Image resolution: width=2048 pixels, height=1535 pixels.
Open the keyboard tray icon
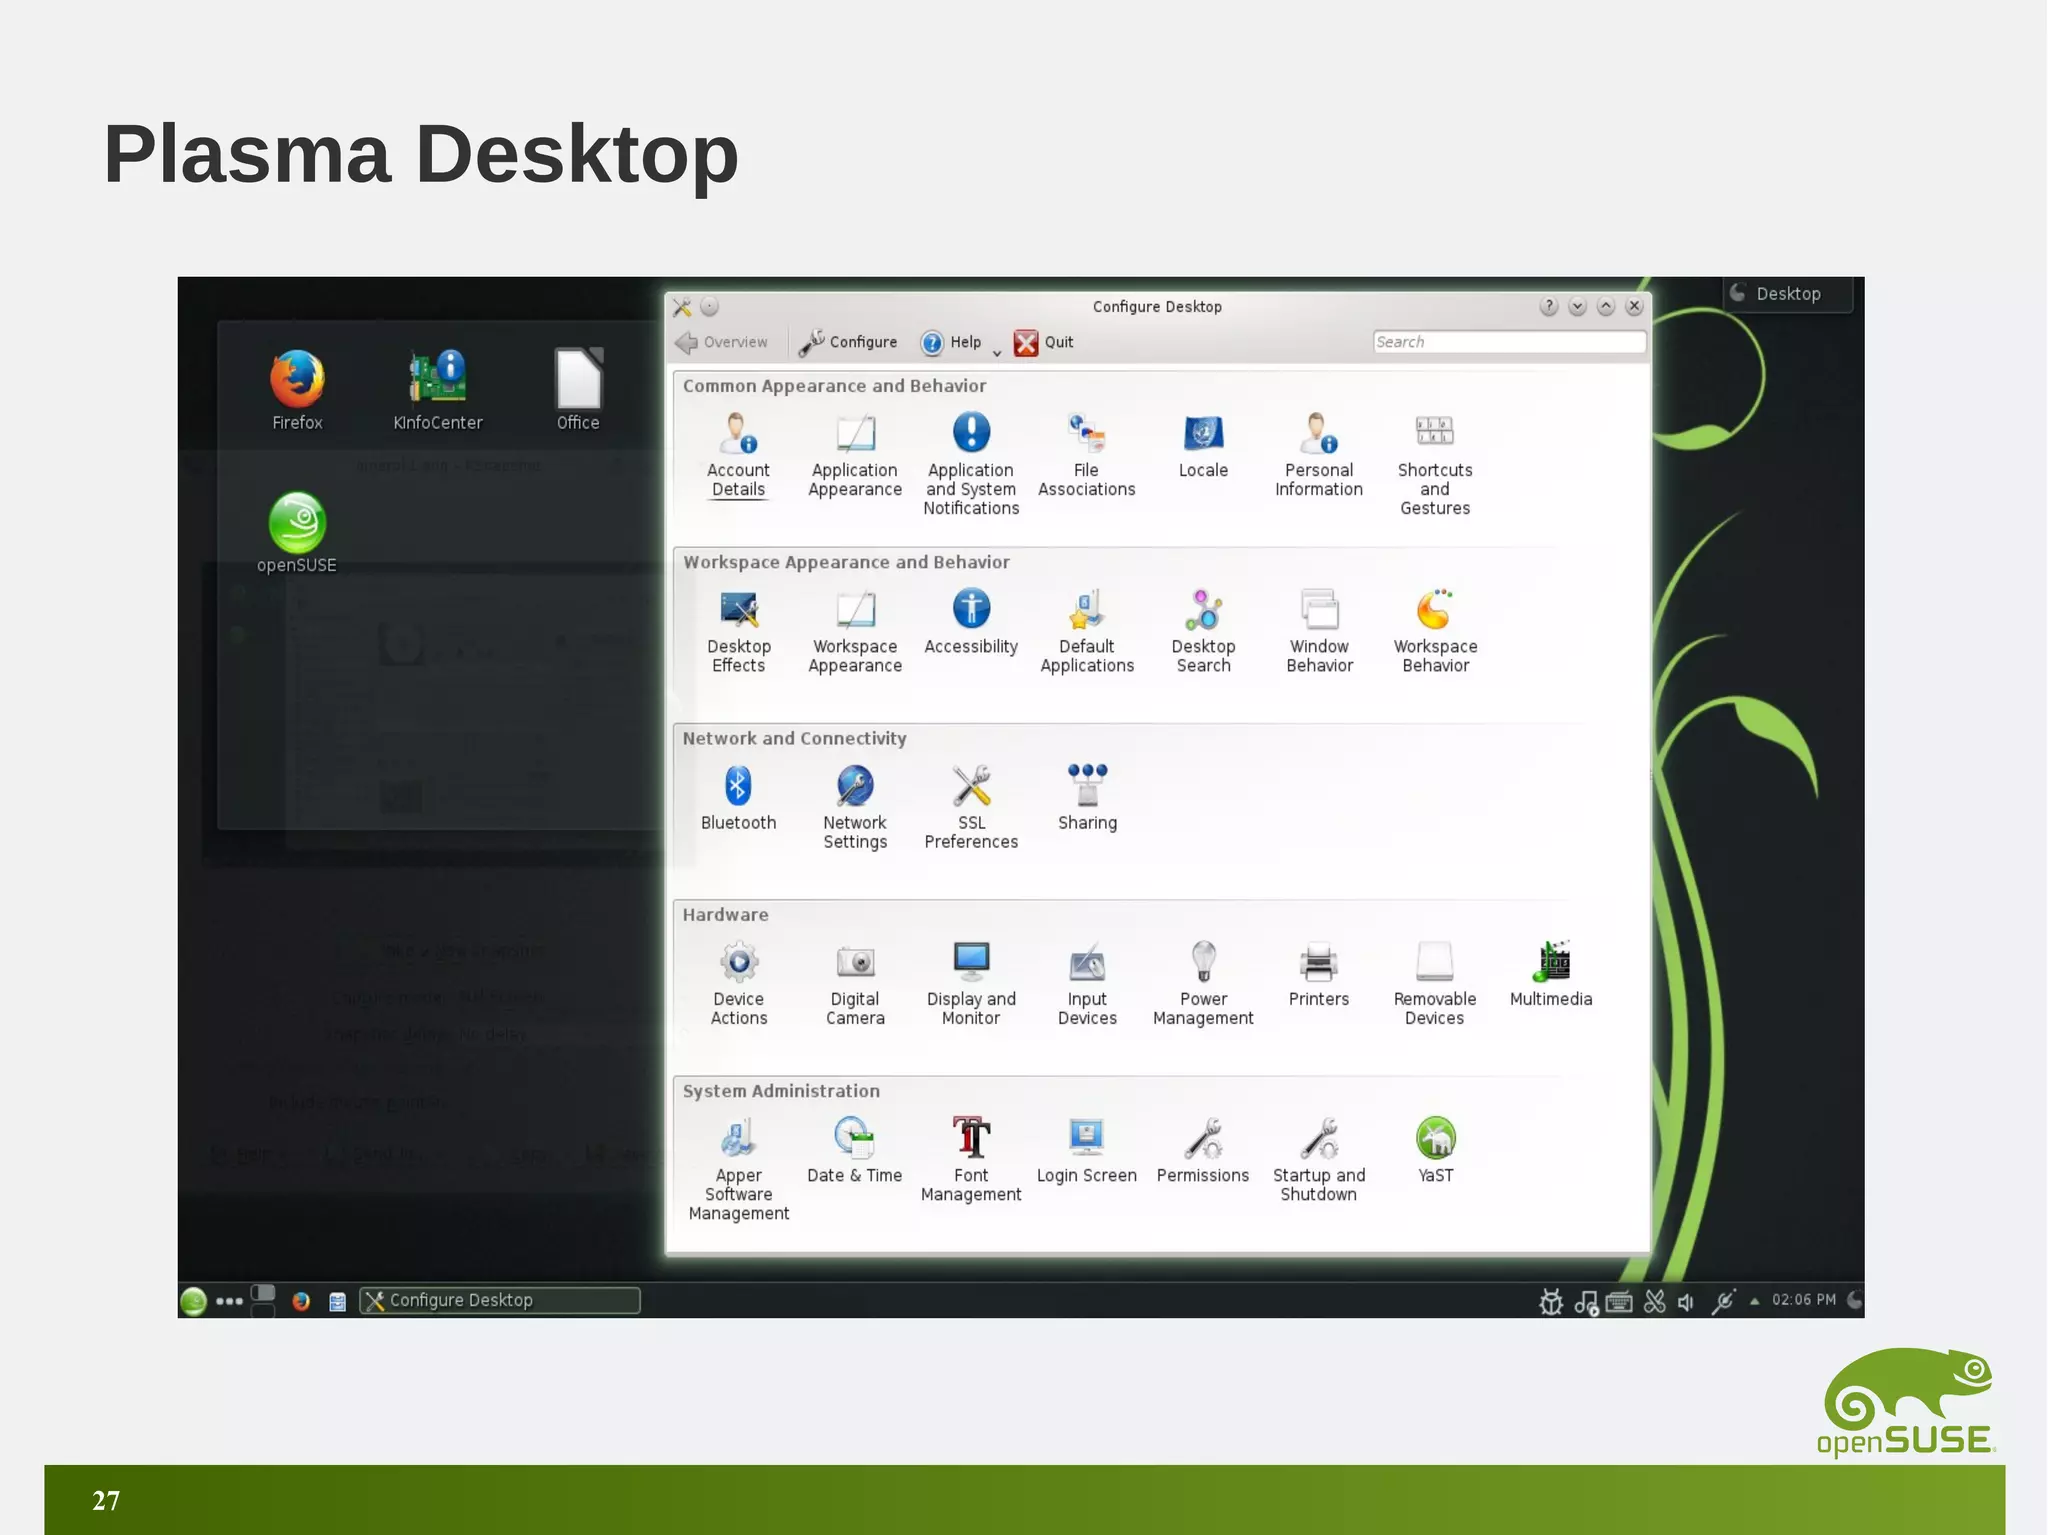point(1619,1302)
